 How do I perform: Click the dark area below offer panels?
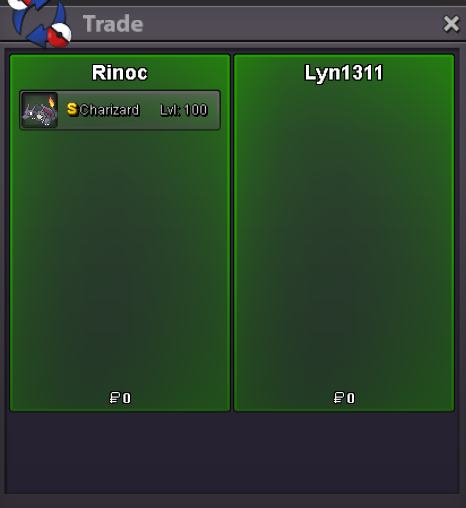click(x=232, y=453)
